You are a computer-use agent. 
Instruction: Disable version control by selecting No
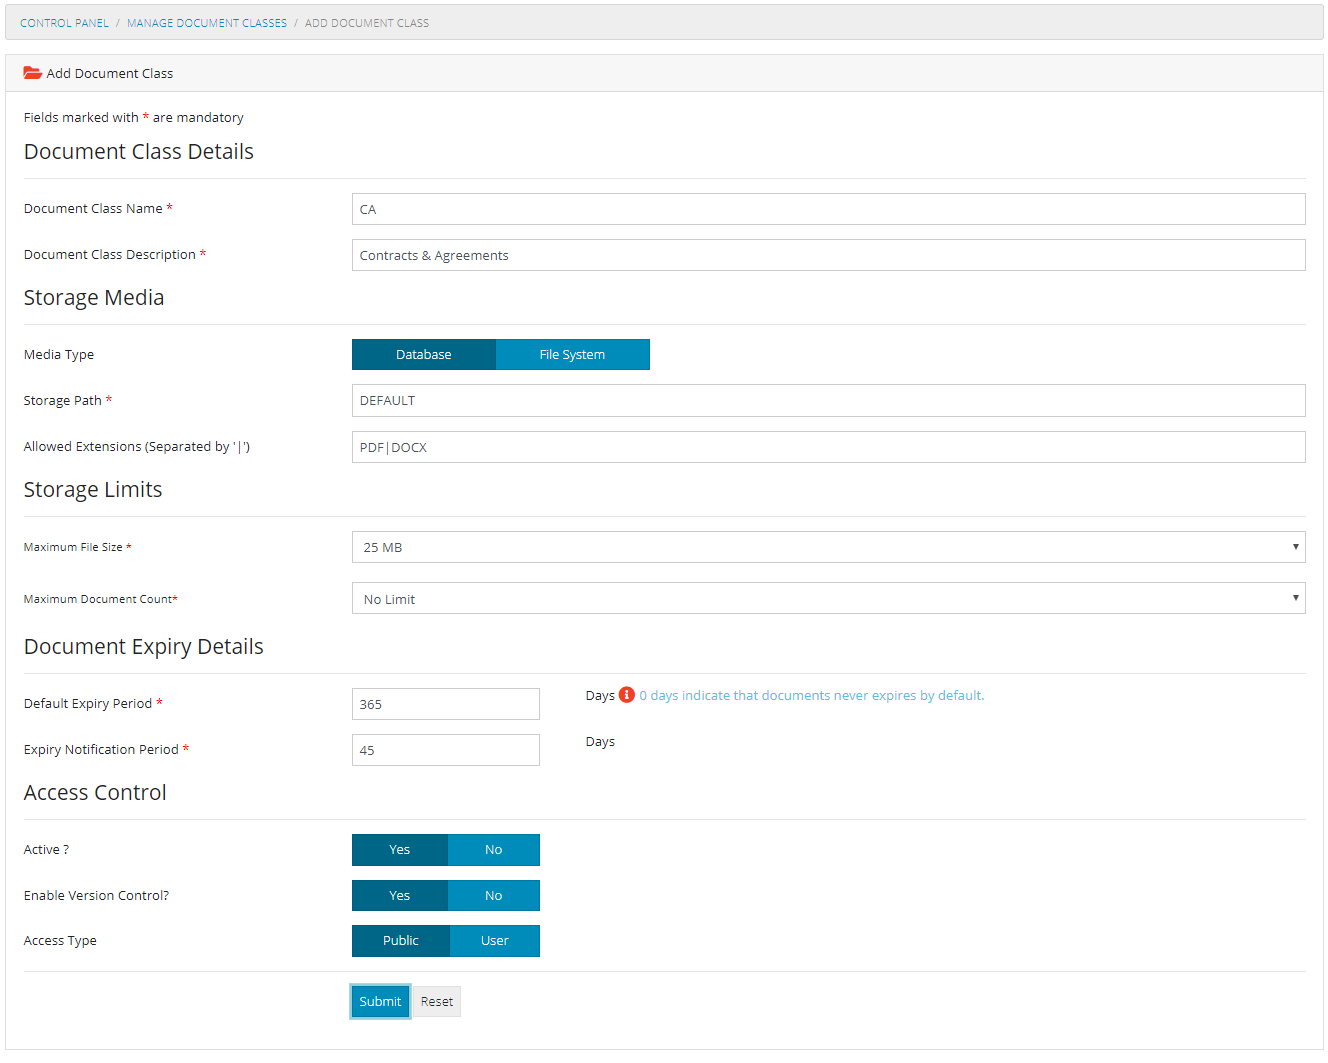point(493,895)
